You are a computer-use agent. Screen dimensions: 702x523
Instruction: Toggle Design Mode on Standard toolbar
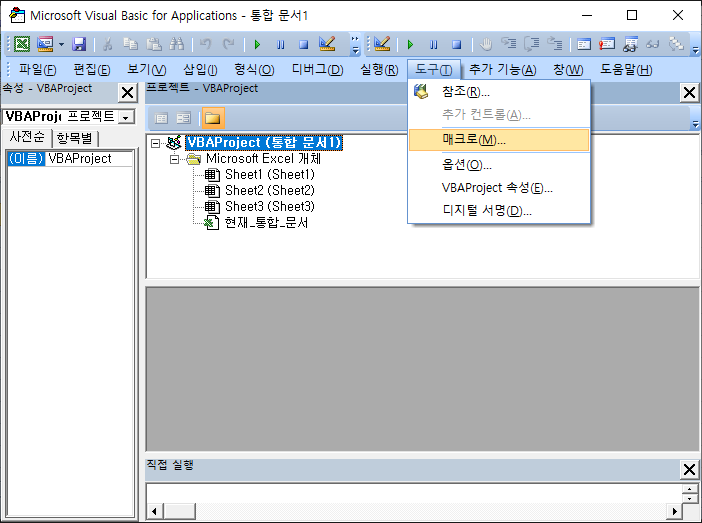(x=327, y=44)
